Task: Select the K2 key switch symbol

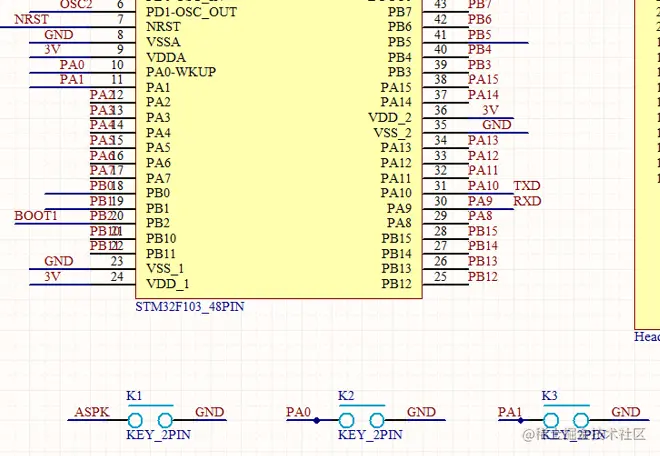Action: [362, 417]
